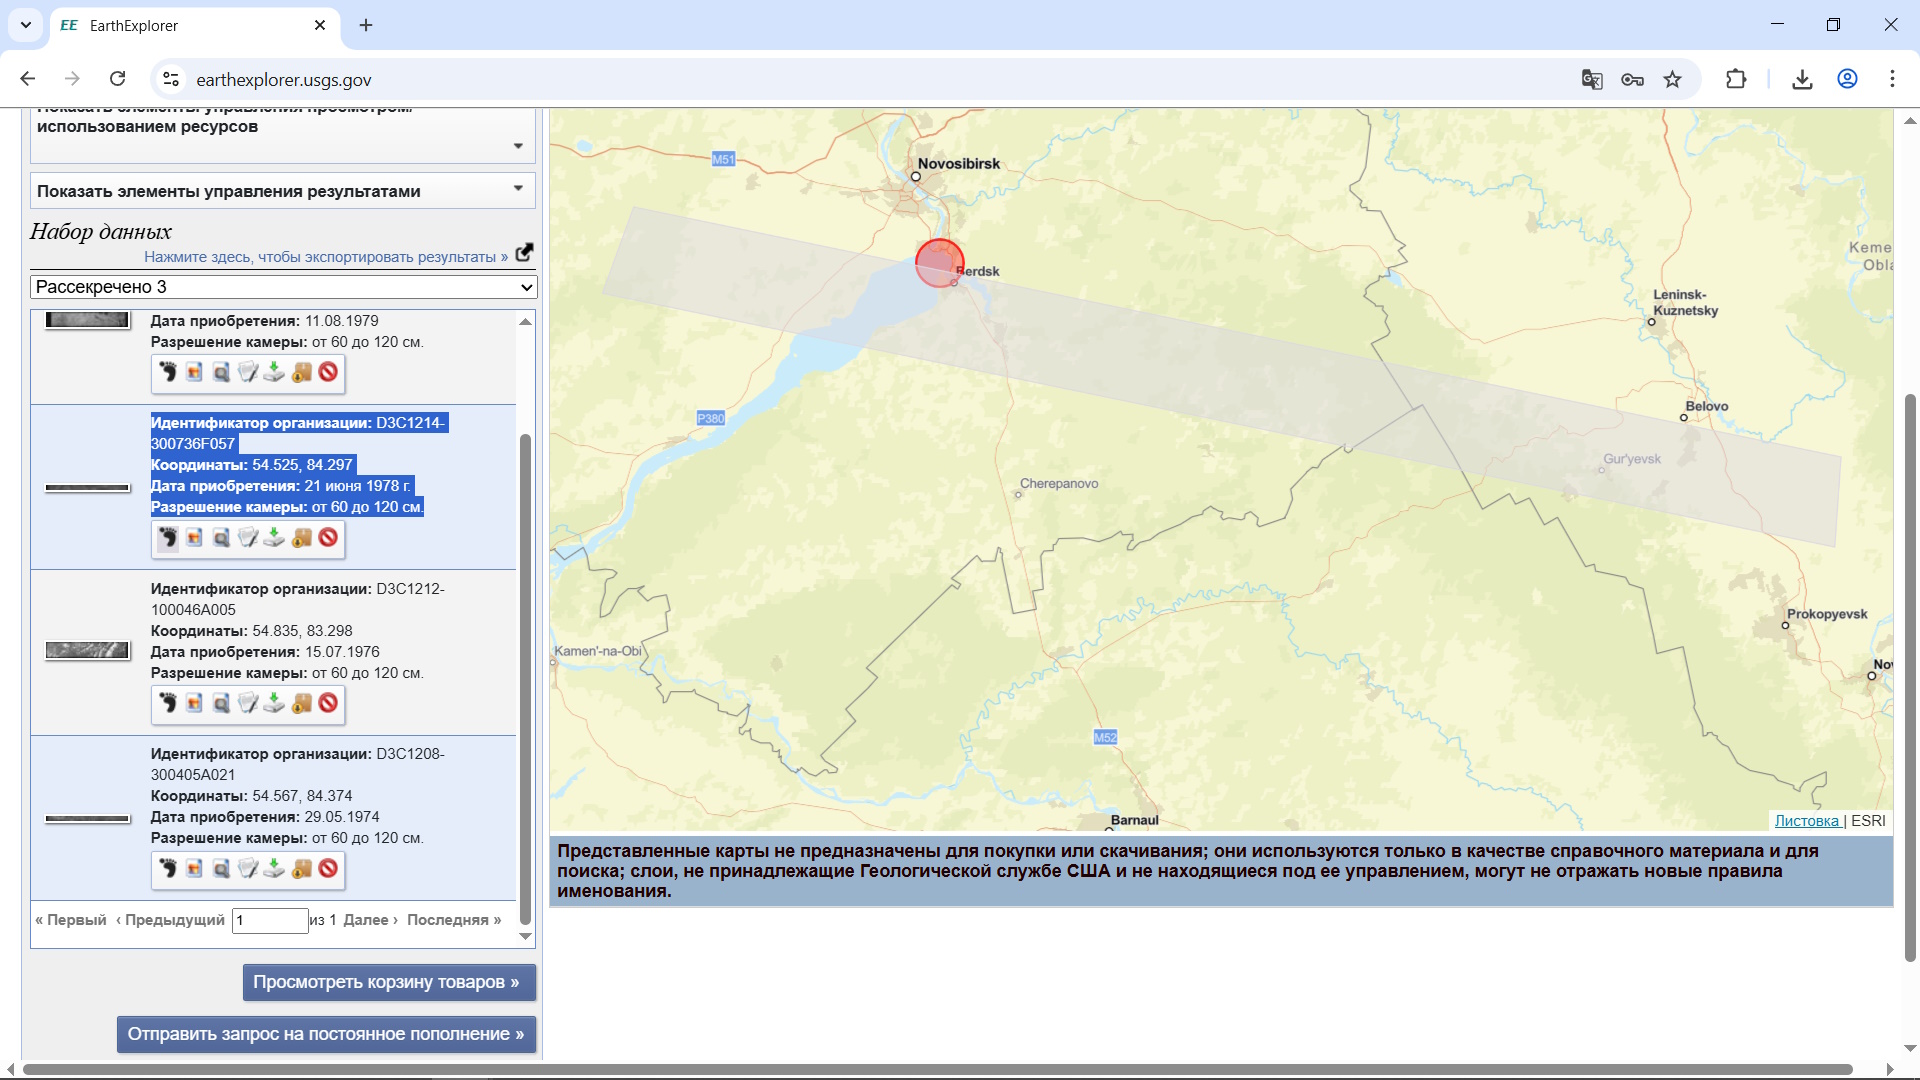1920x1080 pixels.
Task: Click download icon for D3C1208-300405A021 scene
Action: pyautogui.click(x=274, y=869)
